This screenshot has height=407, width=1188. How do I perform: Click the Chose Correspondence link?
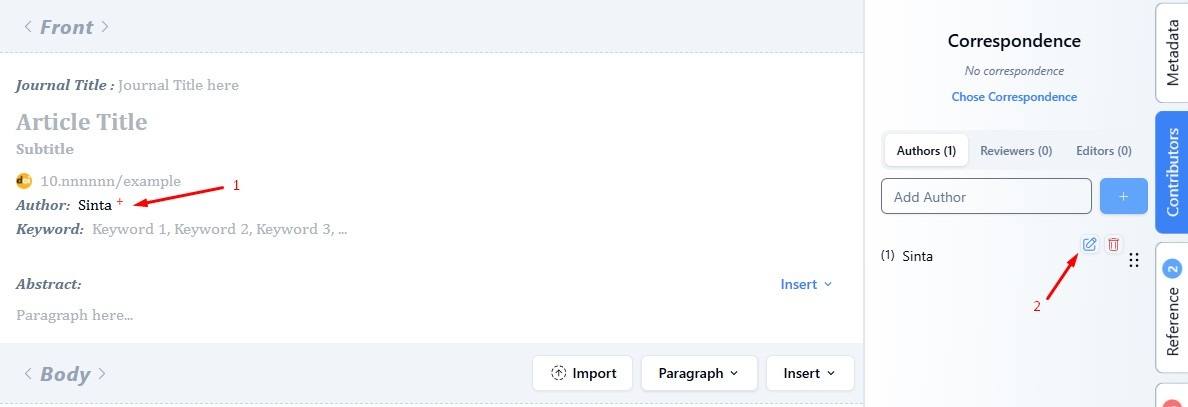pyautogui.click(x=1014, y=97)
